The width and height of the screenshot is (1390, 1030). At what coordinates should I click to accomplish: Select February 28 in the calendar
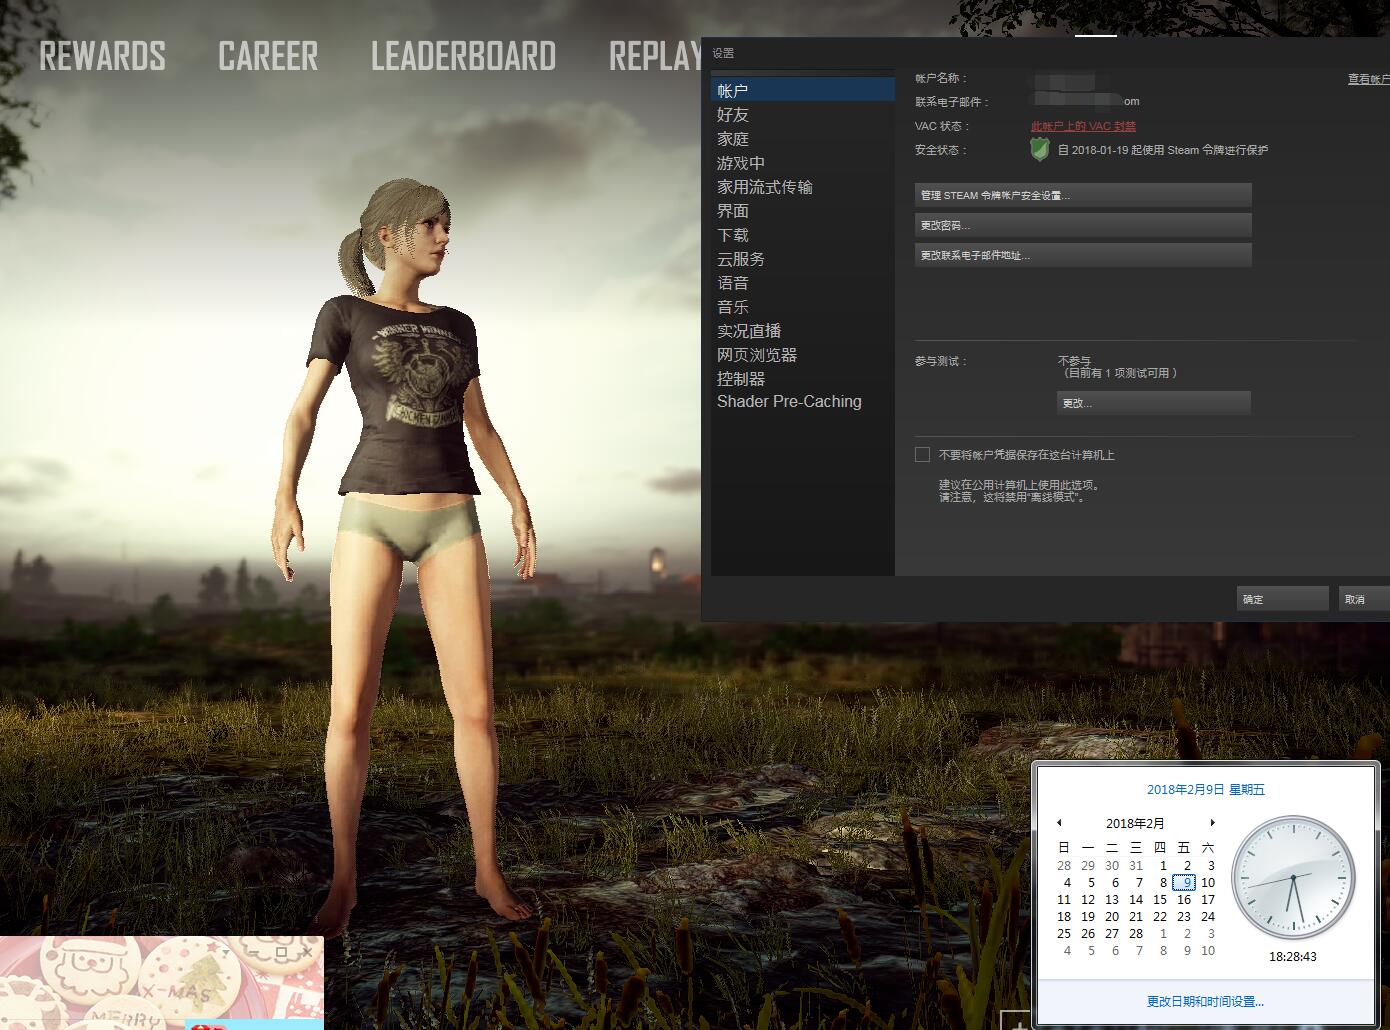pos(1136,933)
